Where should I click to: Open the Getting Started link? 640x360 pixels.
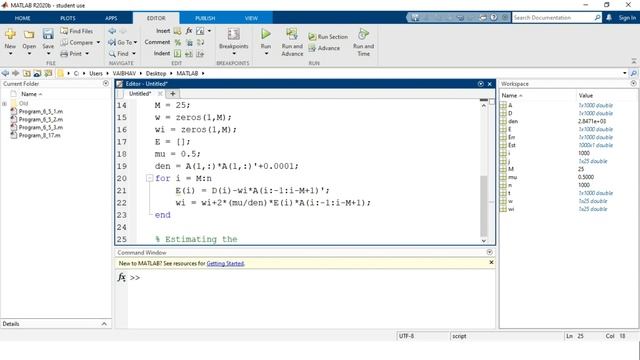225,264
